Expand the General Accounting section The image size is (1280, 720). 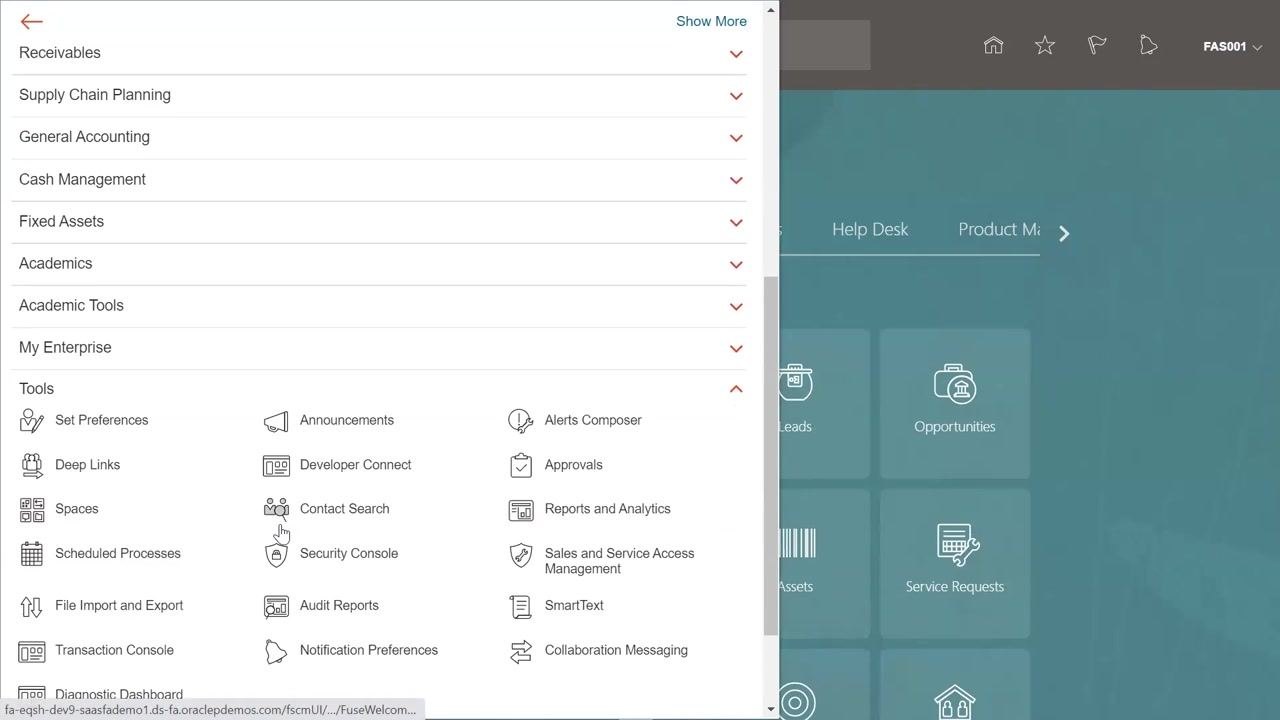(736, 138)
